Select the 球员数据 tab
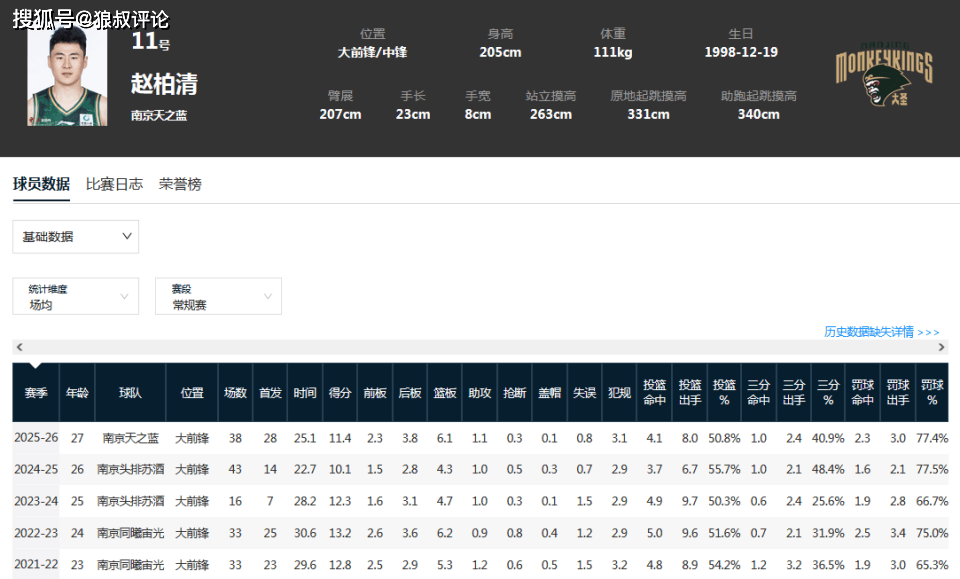This screenshot has width=960, height=579. coord(41,184)
